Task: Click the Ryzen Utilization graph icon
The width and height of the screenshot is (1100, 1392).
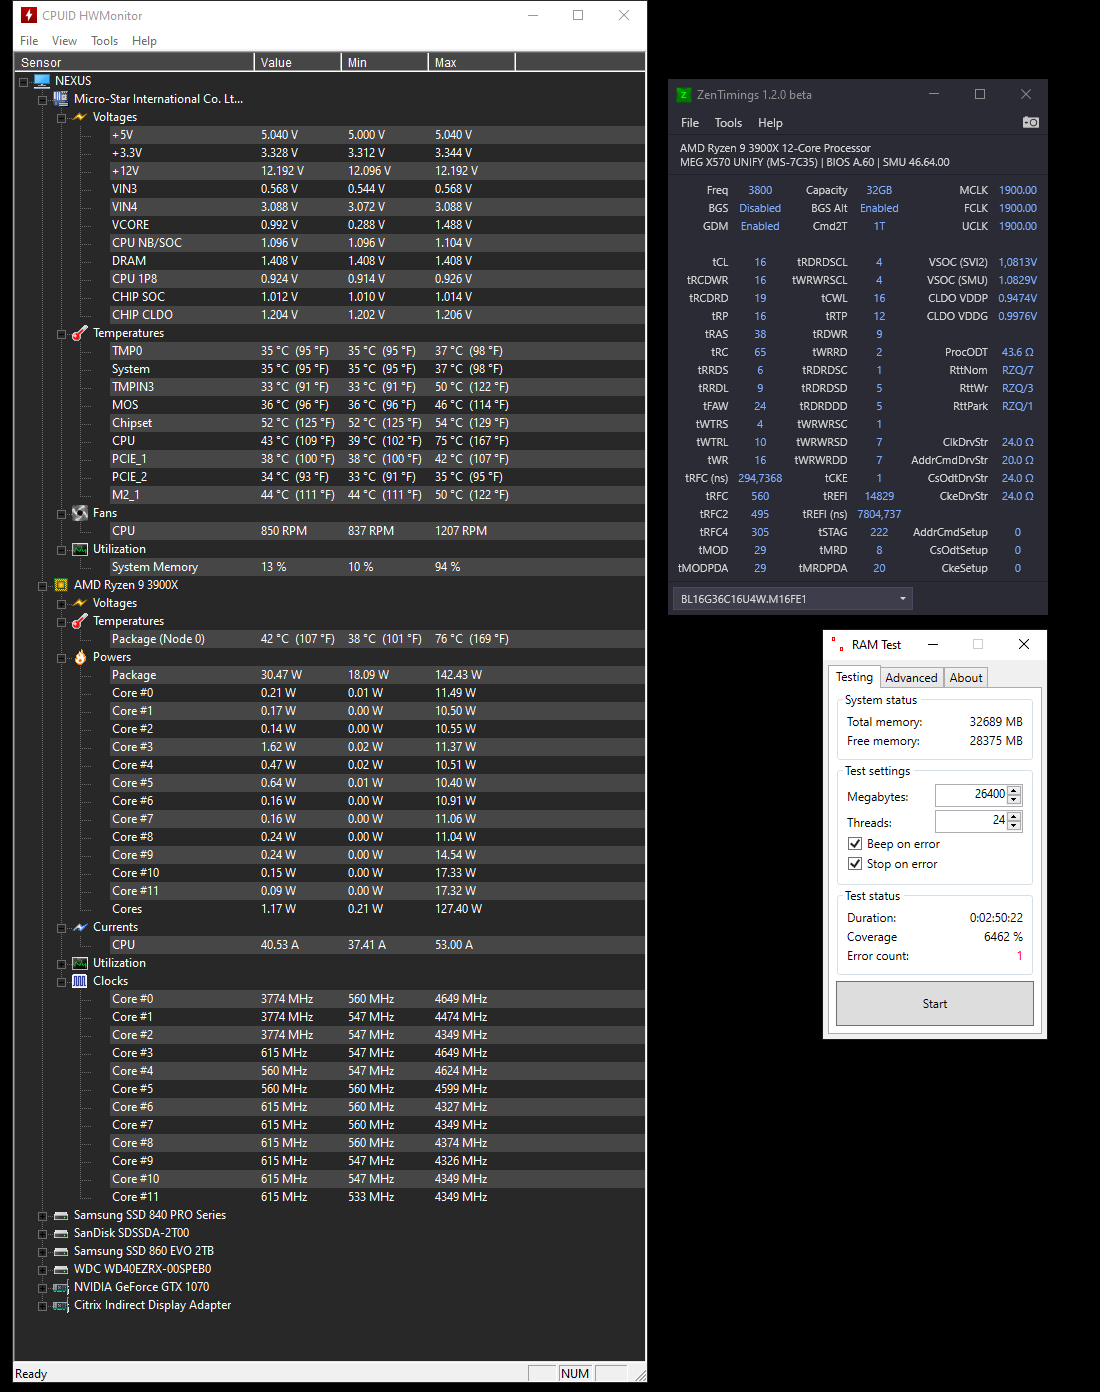Action: (80, 963)
